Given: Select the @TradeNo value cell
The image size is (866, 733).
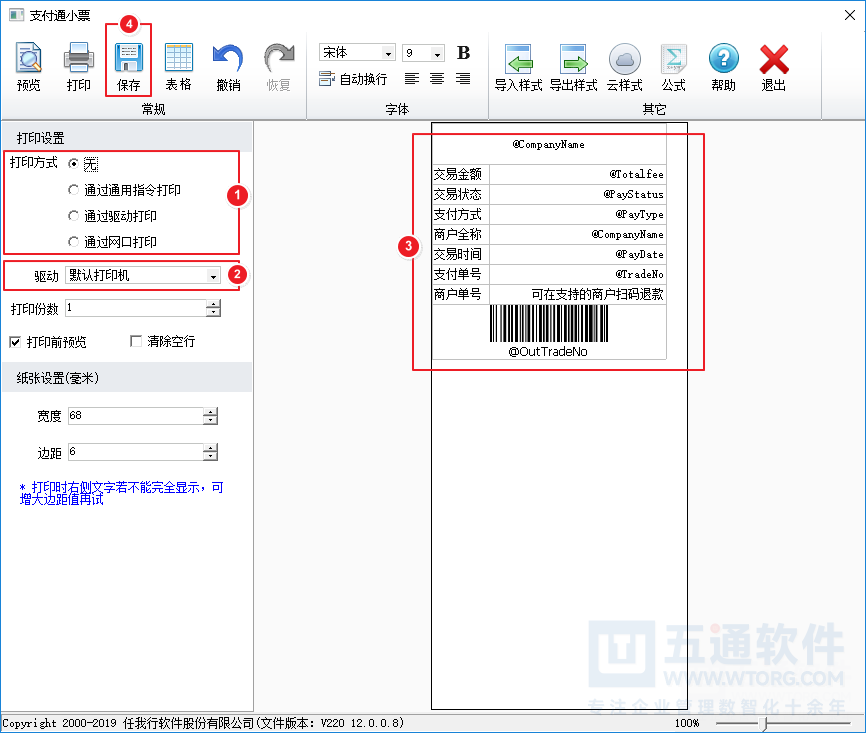Looking at the screenshot, I should coord(578,274).
